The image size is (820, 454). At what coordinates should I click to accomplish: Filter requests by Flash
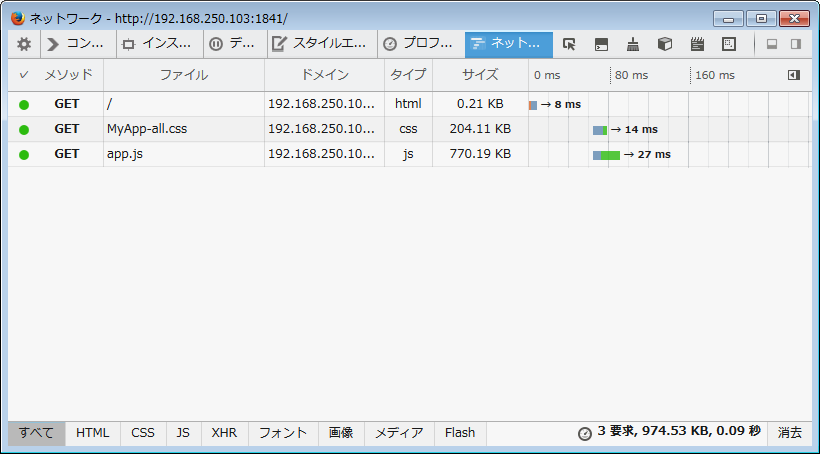tap(460, 433)
